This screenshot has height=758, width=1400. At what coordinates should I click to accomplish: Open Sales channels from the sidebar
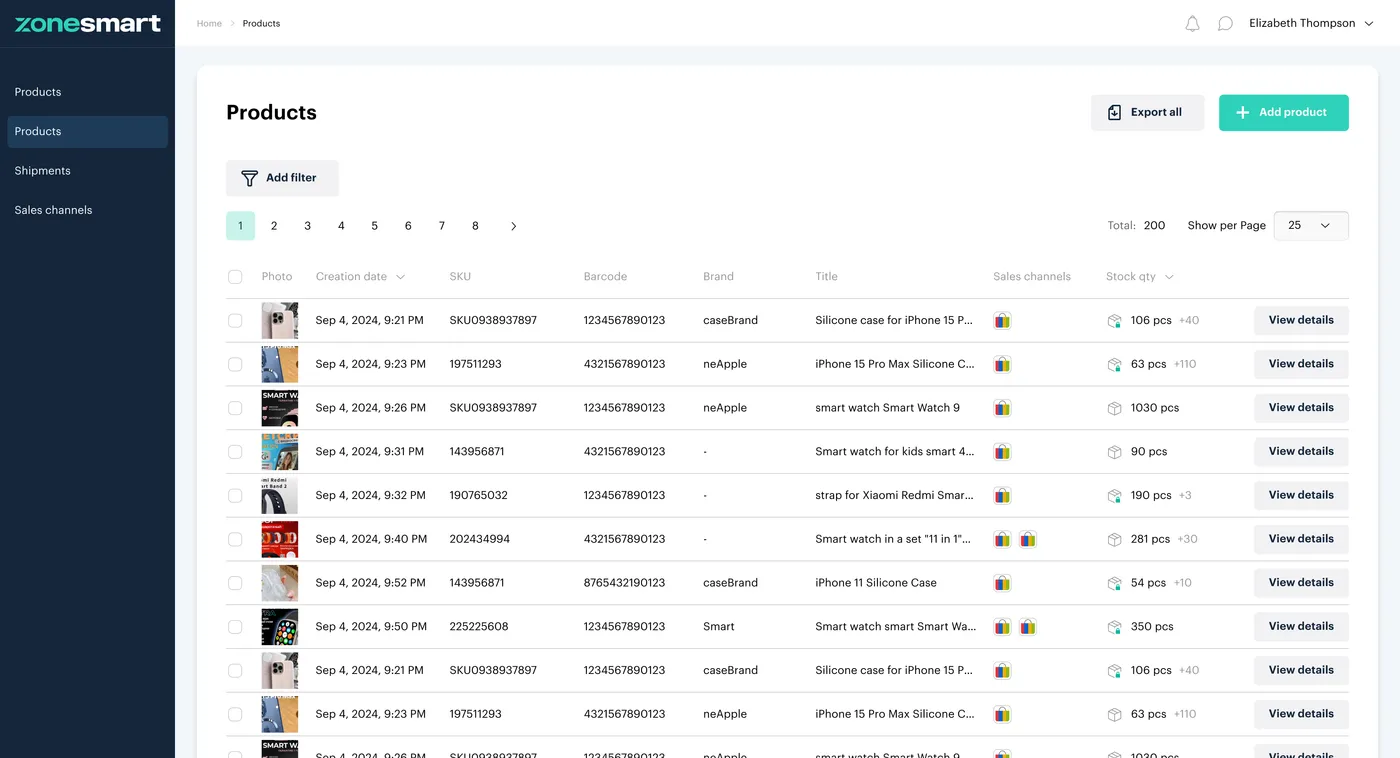click(53, 210)
